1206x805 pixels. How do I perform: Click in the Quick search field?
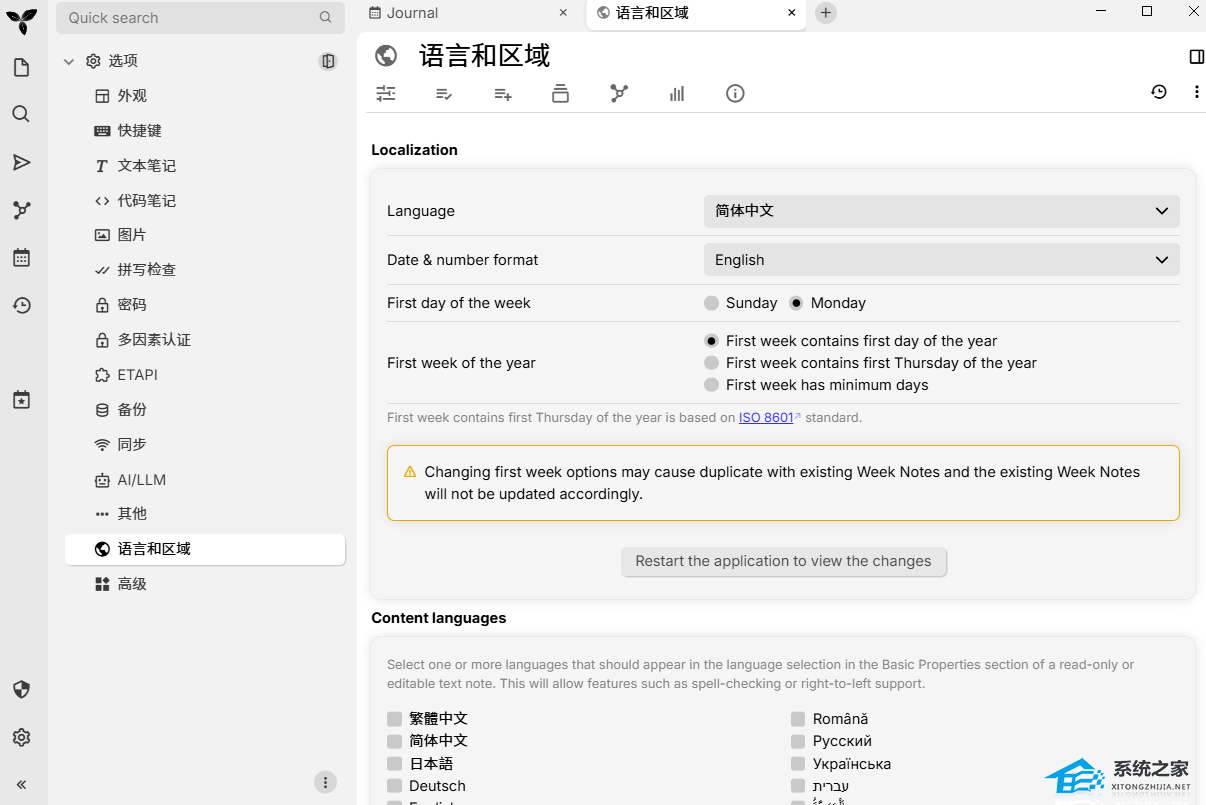[x=190, y=18]
